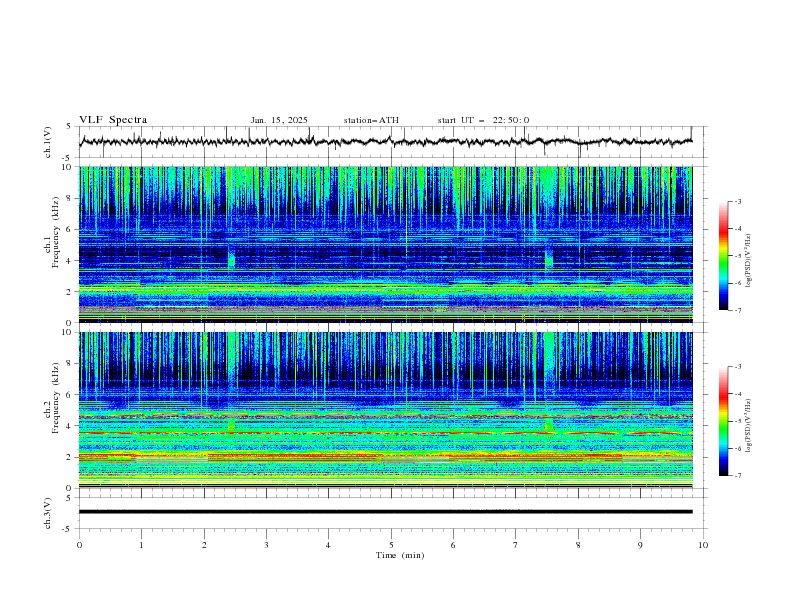Click the "ch.3(V)" axis label

[48, 513]
